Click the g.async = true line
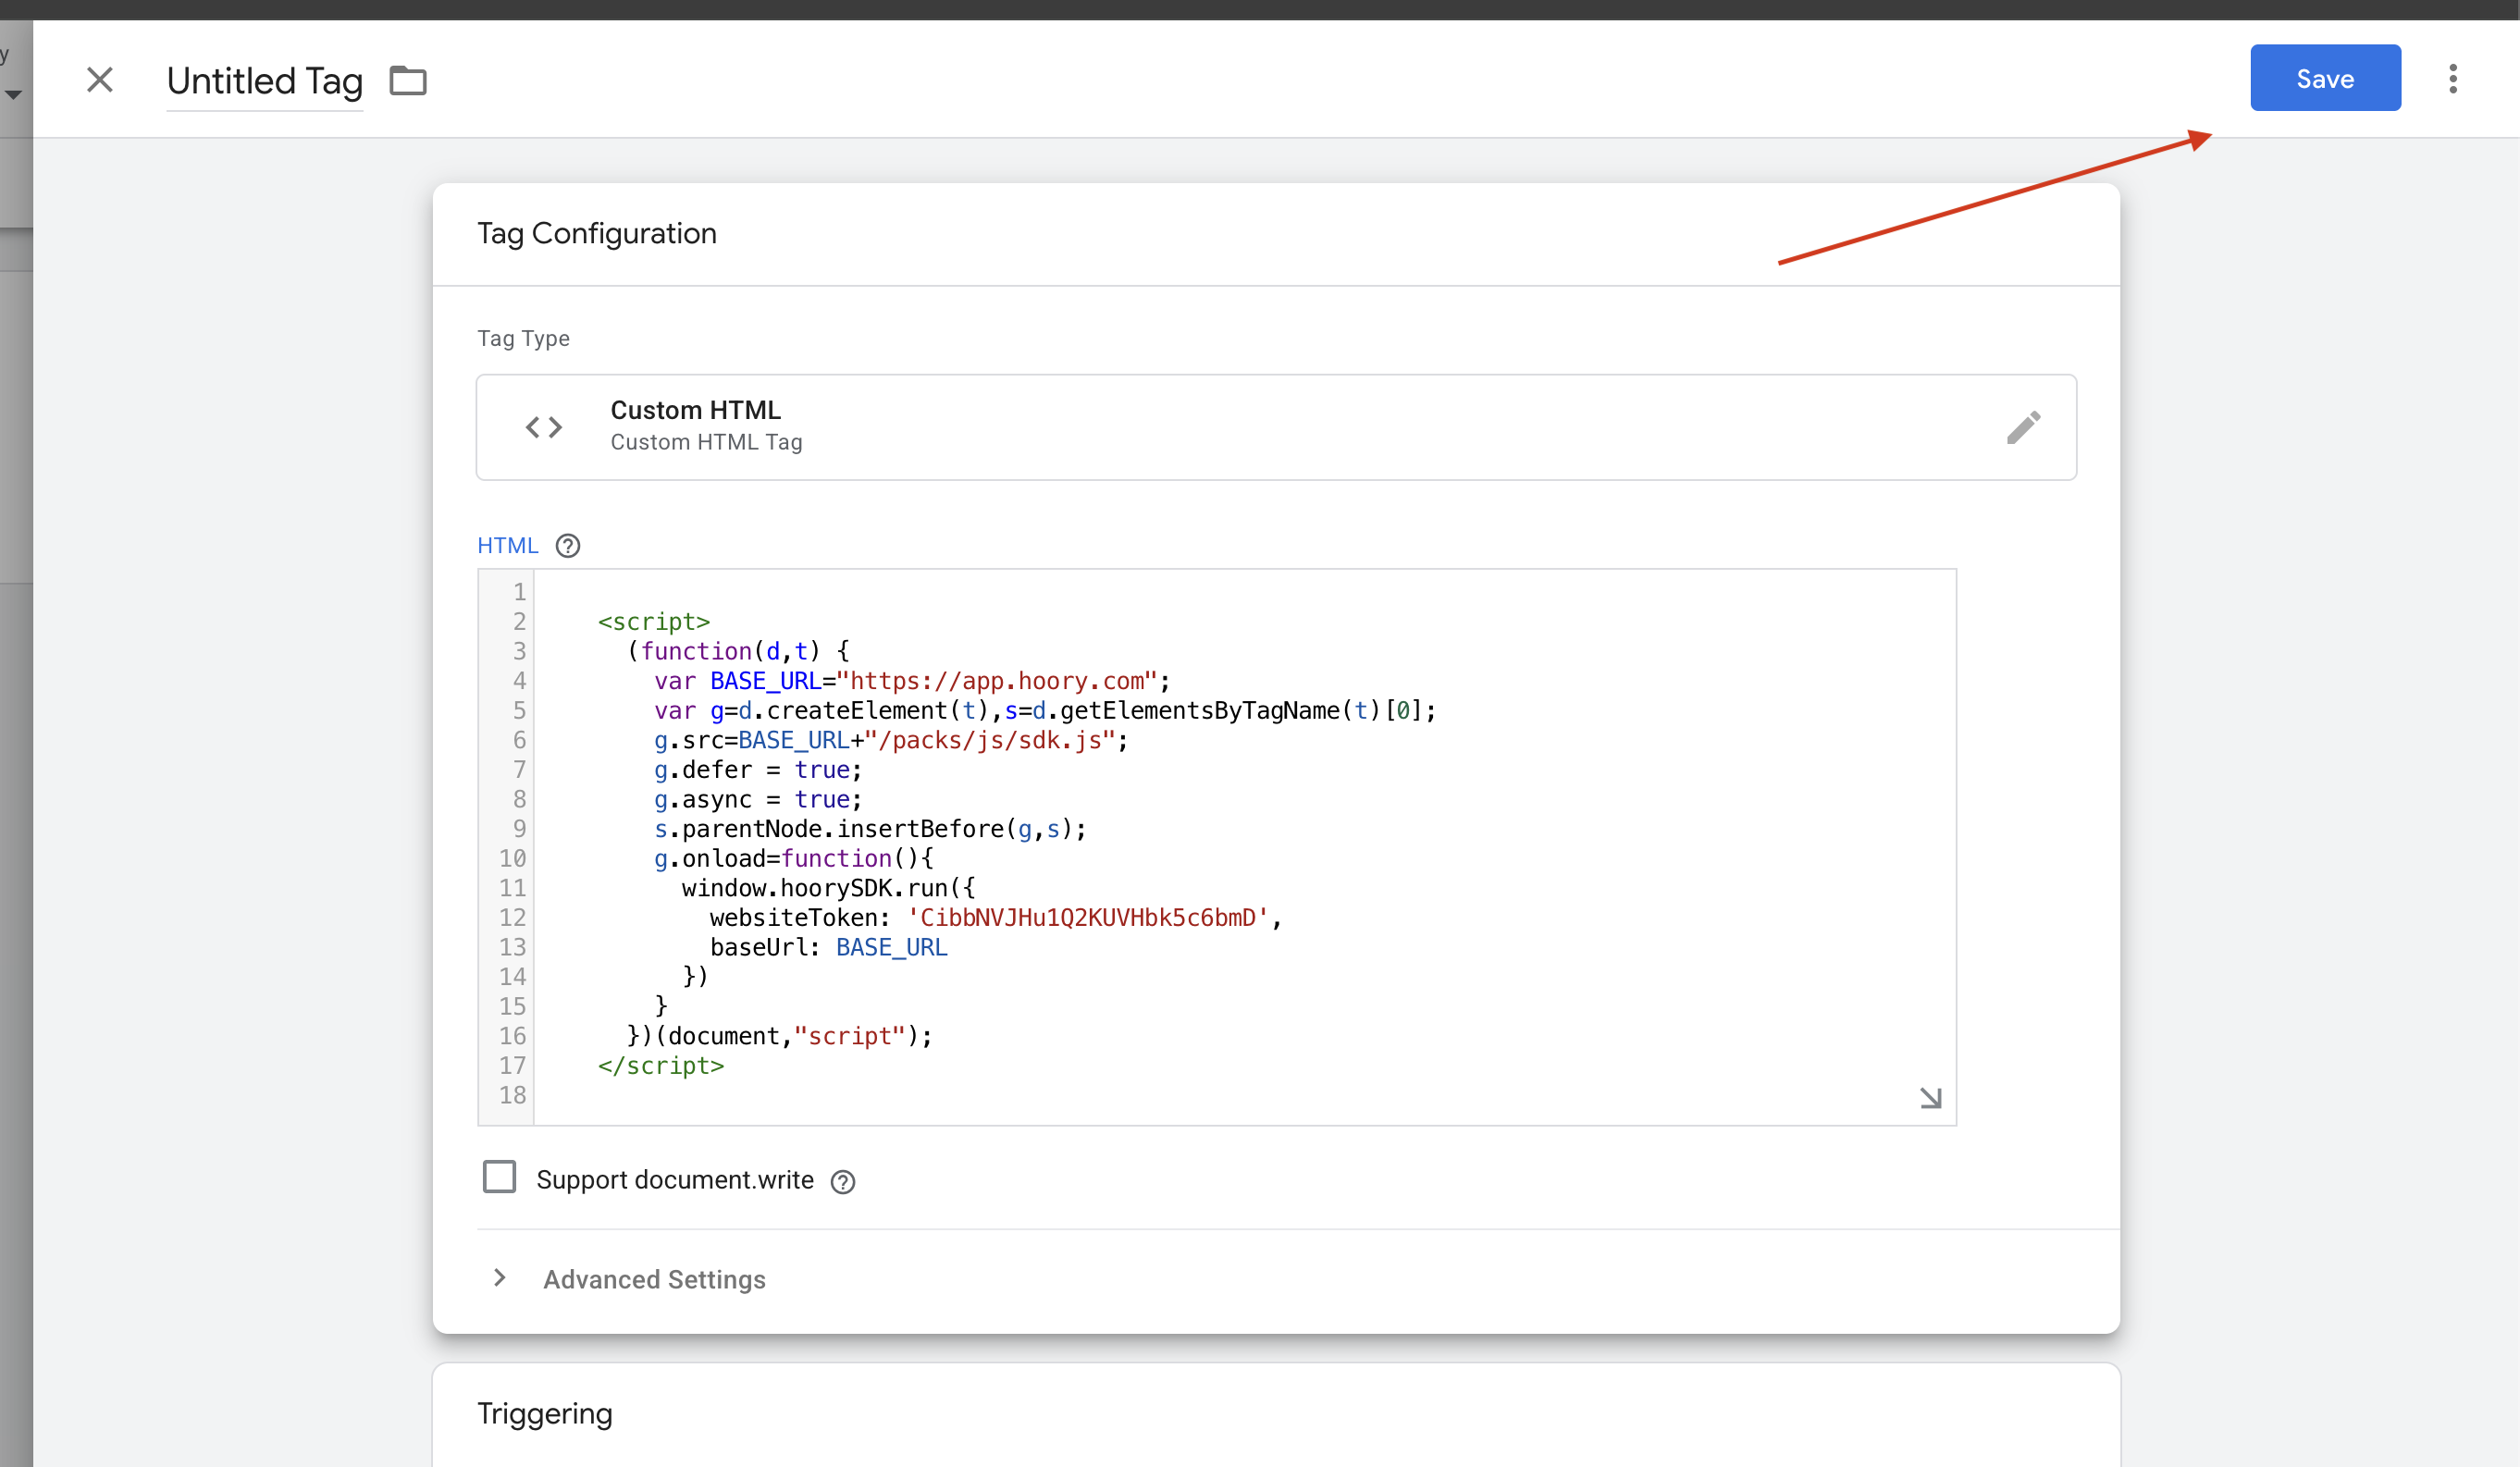 coord(758,800)
